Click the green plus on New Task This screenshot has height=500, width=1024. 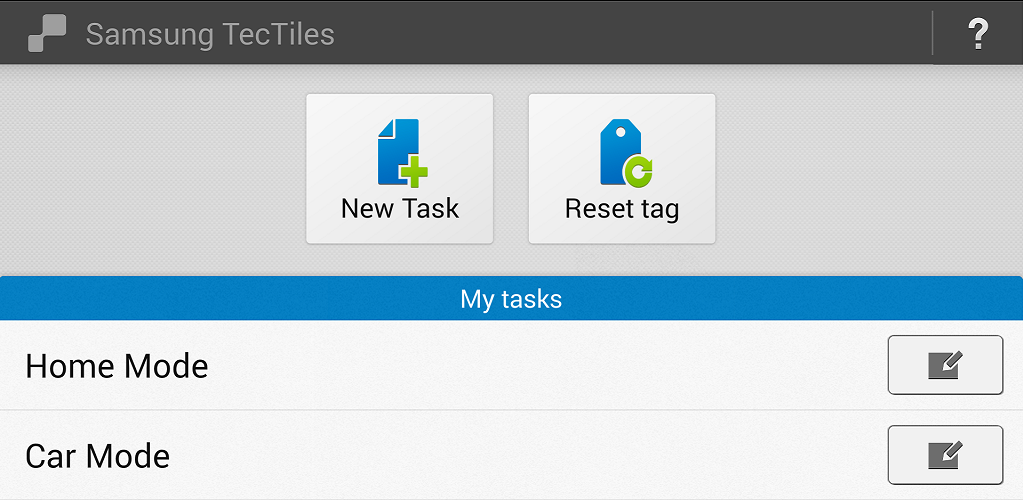coord(413,173)
